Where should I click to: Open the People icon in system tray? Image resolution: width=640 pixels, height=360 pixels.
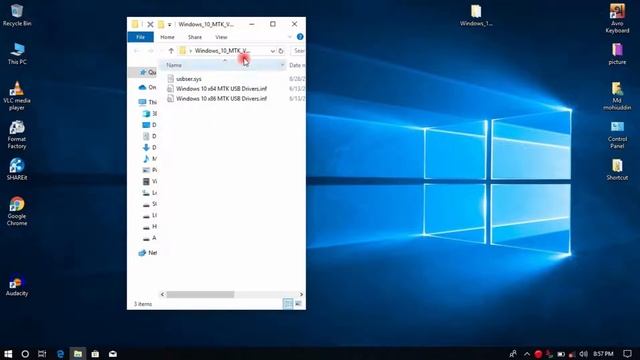click(513, 353)
